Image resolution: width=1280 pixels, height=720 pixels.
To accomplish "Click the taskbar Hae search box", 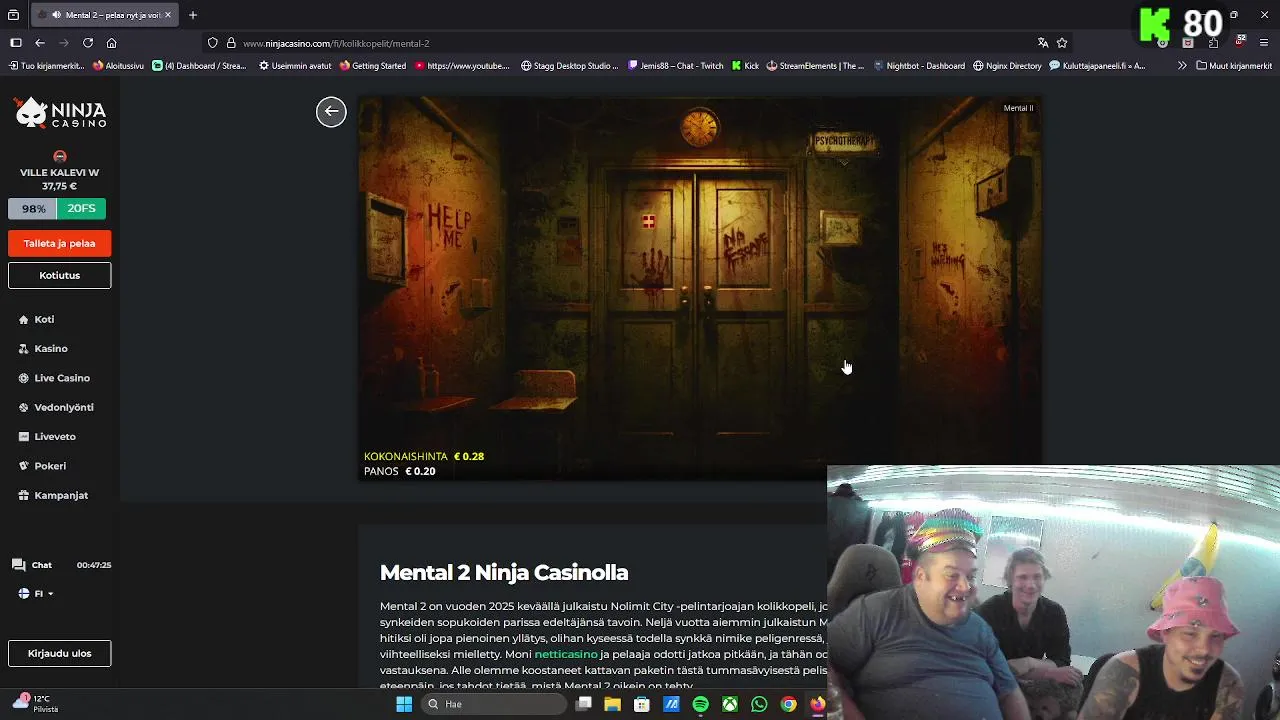I will click(495, 704).
